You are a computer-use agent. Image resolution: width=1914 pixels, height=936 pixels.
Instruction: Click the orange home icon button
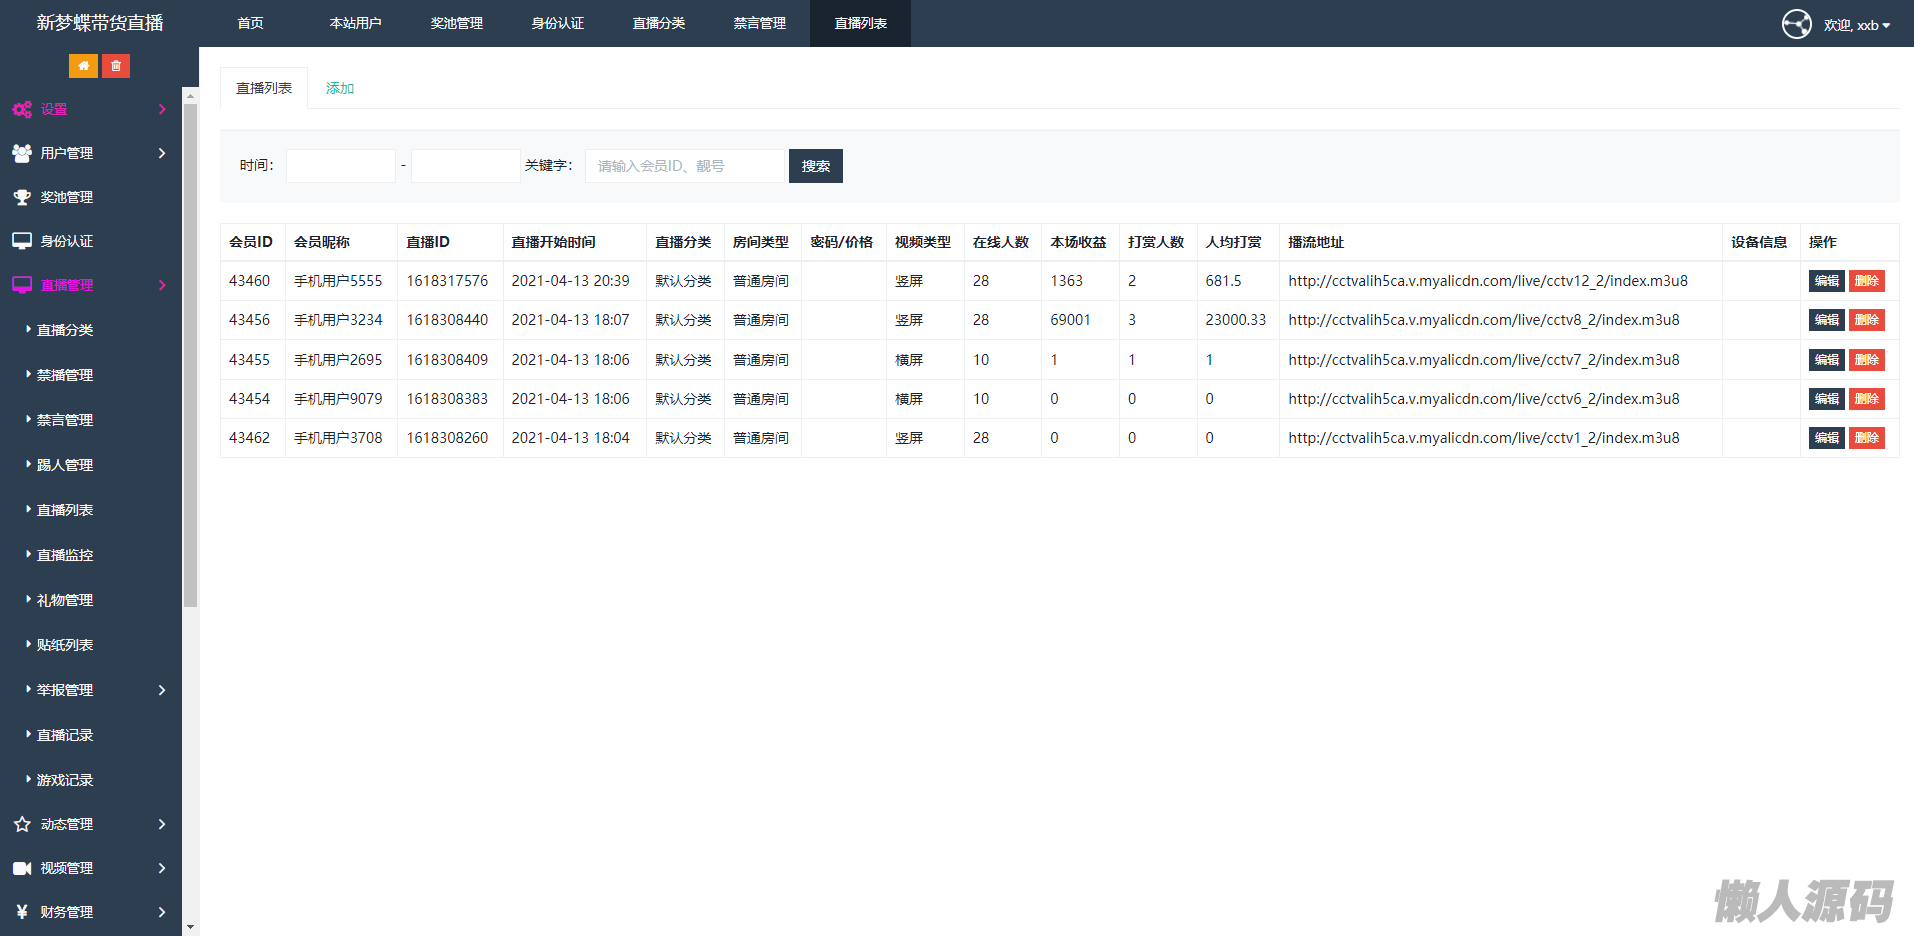(x=83, y=66)
